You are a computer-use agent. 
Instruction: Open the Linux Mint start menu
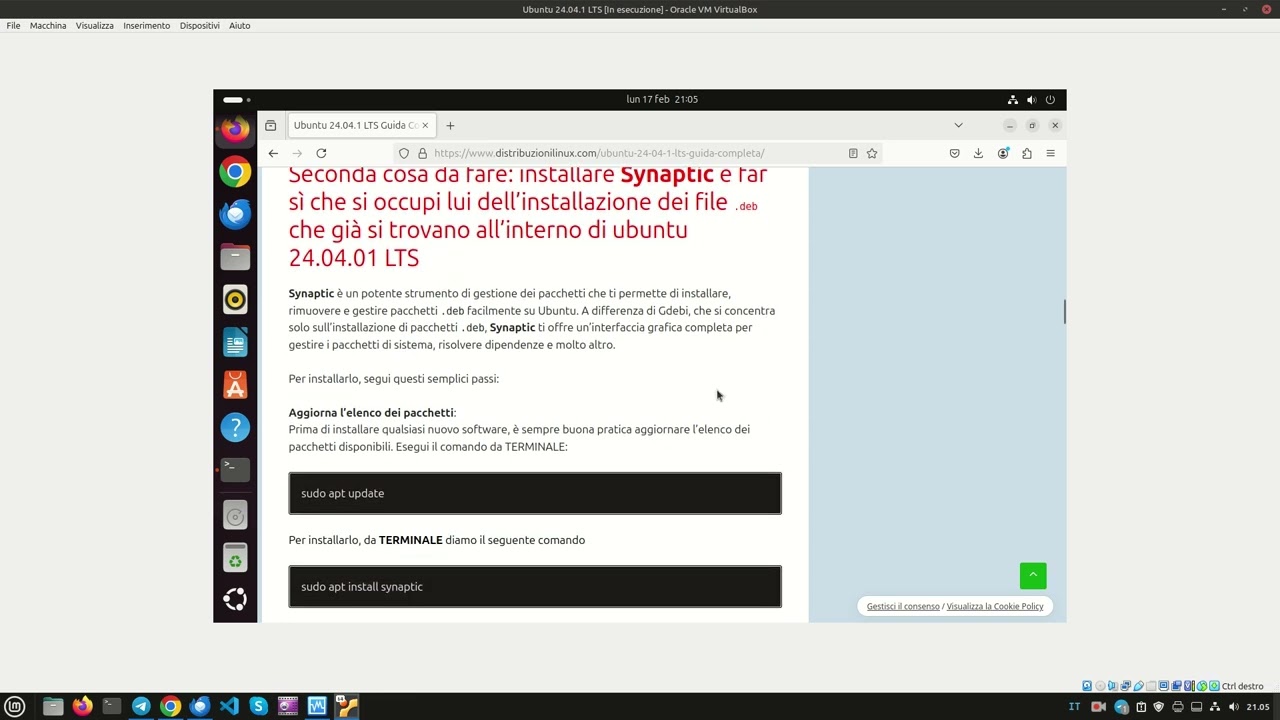click(15, 706)
